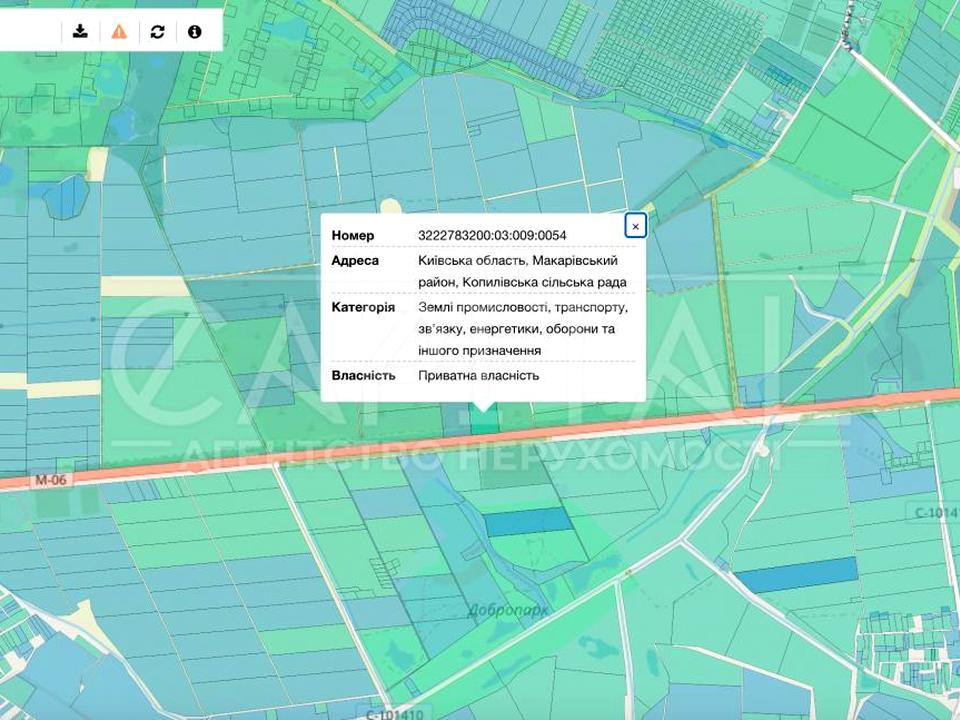Screen dimensions: 960x720
Task: Click the white search field beside download icon
Action: 30,31
